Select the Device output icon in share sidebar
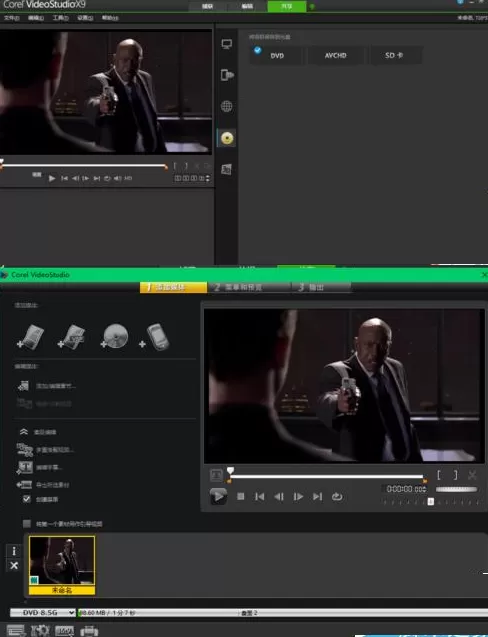Image resolution: width=488 pixels, height=637 pixels. pos(227,75)
